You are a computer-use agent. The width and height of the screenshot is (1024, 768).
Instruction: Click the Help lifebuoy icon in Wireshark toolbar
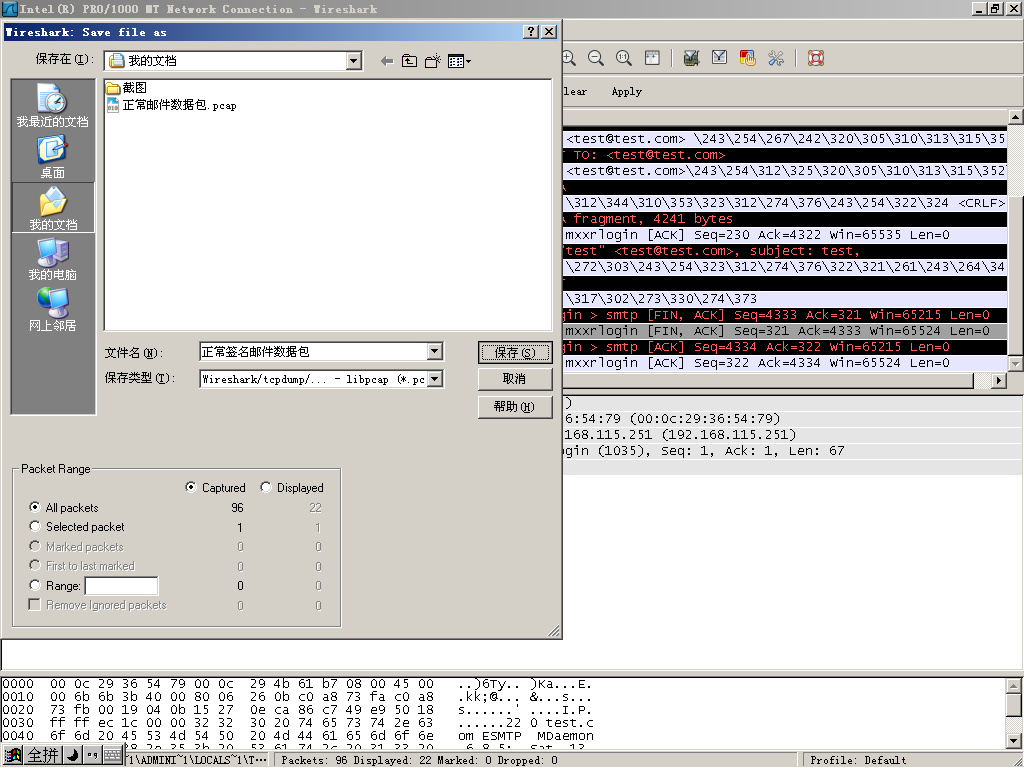(x=816, y=58)
